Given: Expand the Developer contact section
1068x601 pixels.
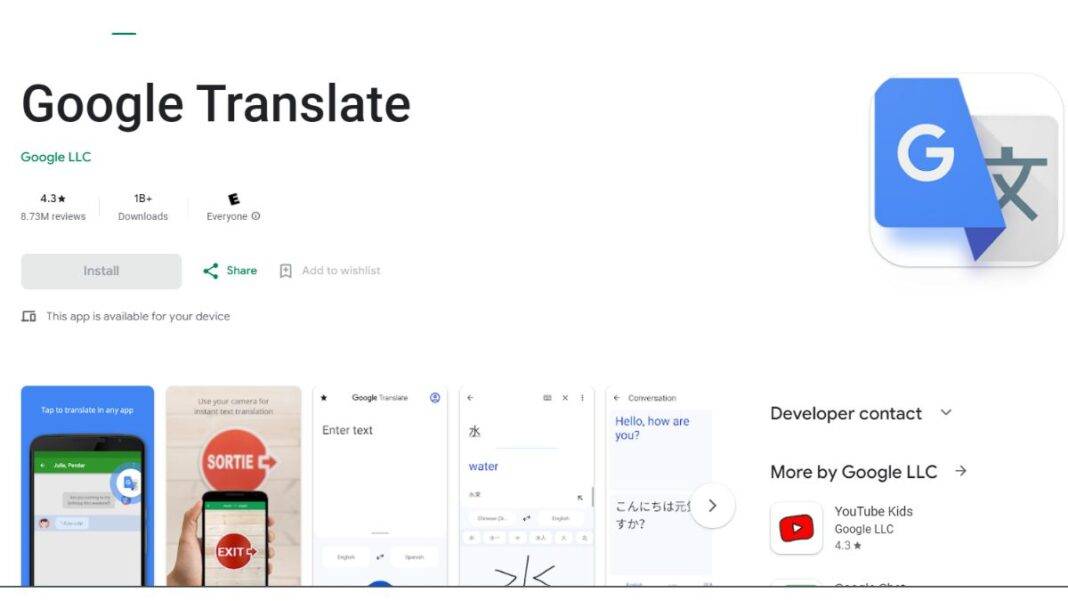Looking at the screenshot, I should coord(946,413).
